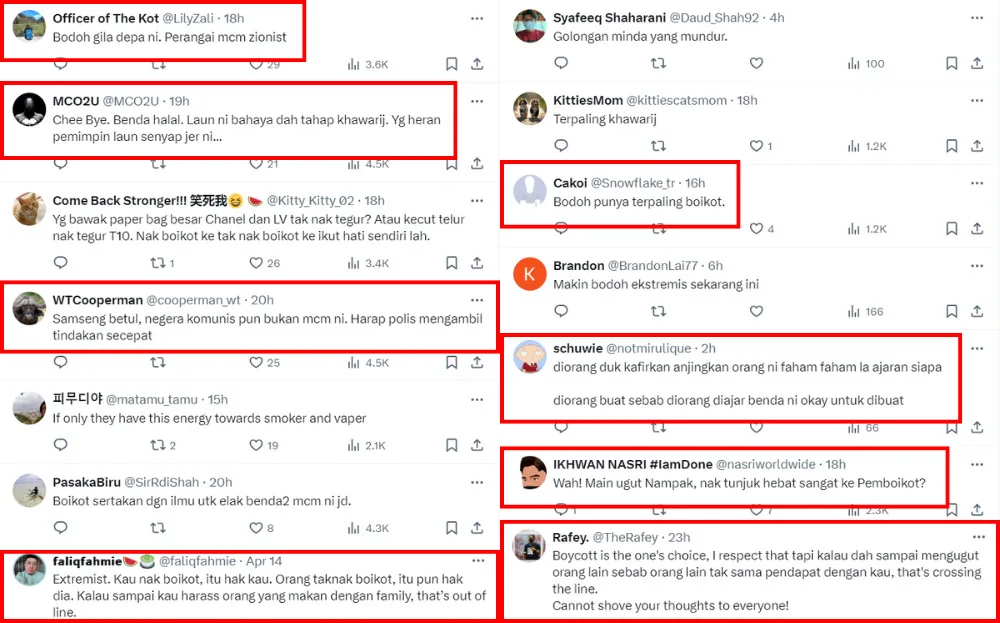Like the KittiesMom tweet
The image size is (1000, 623).
point(755,146)
